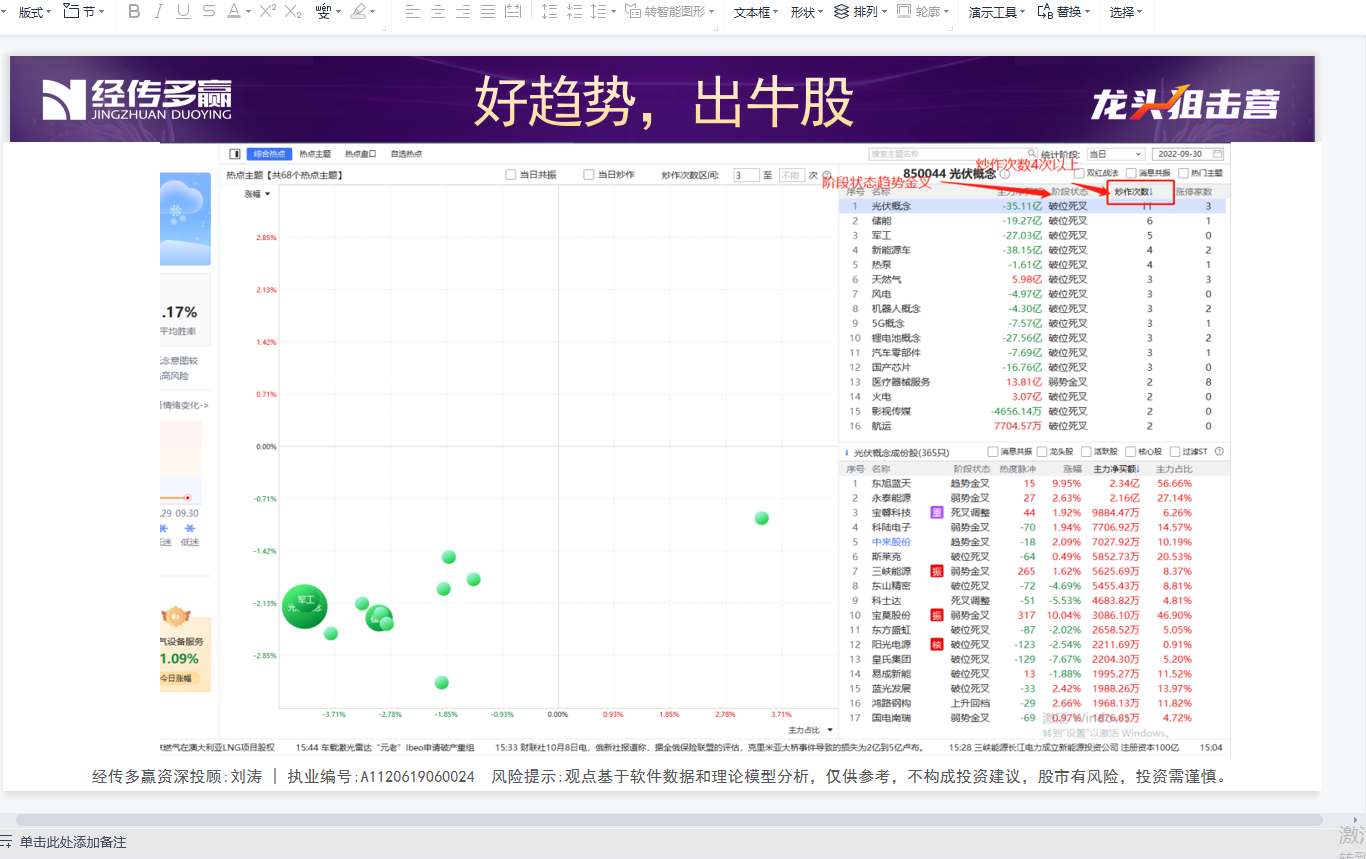Select the 综合热点 tab
The width and height of the screenshot is (1366, 859).
tap(270, 154)
